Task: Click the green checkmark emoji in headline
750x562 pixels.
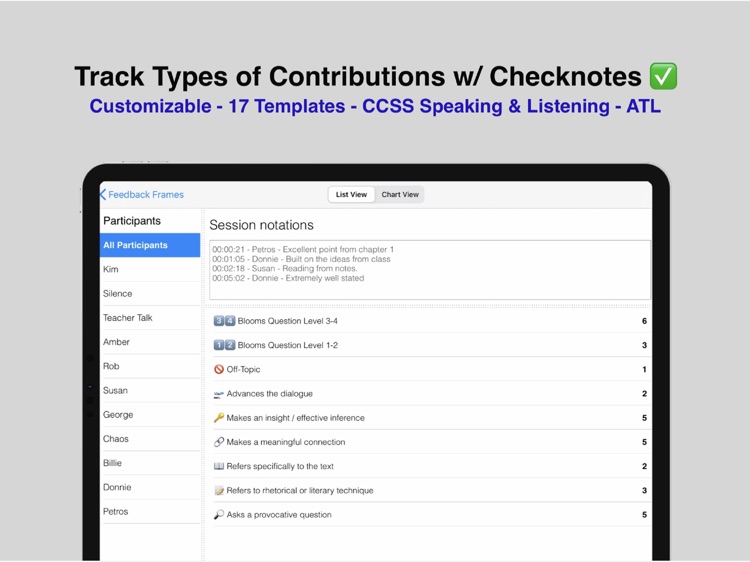Action: point(663,76)
